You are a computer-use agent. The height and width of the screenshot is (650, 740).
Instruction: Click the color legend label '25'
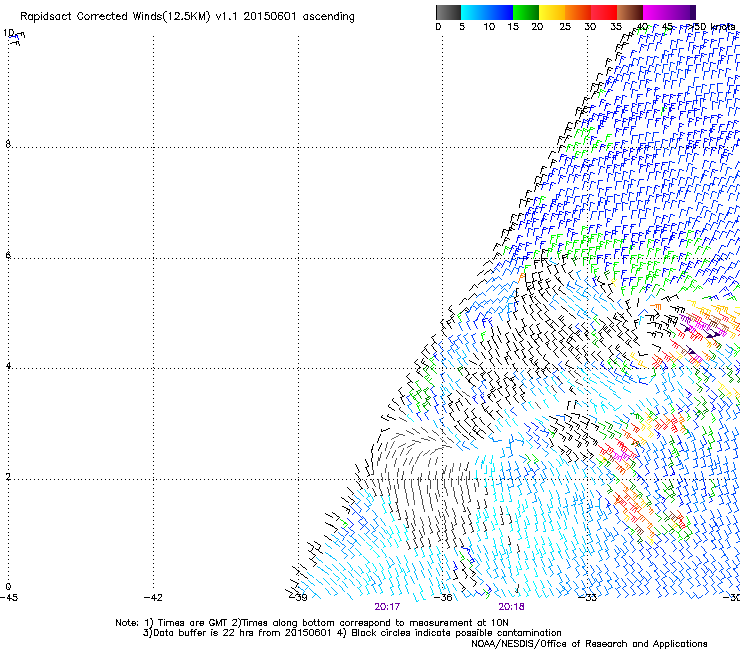565,27
